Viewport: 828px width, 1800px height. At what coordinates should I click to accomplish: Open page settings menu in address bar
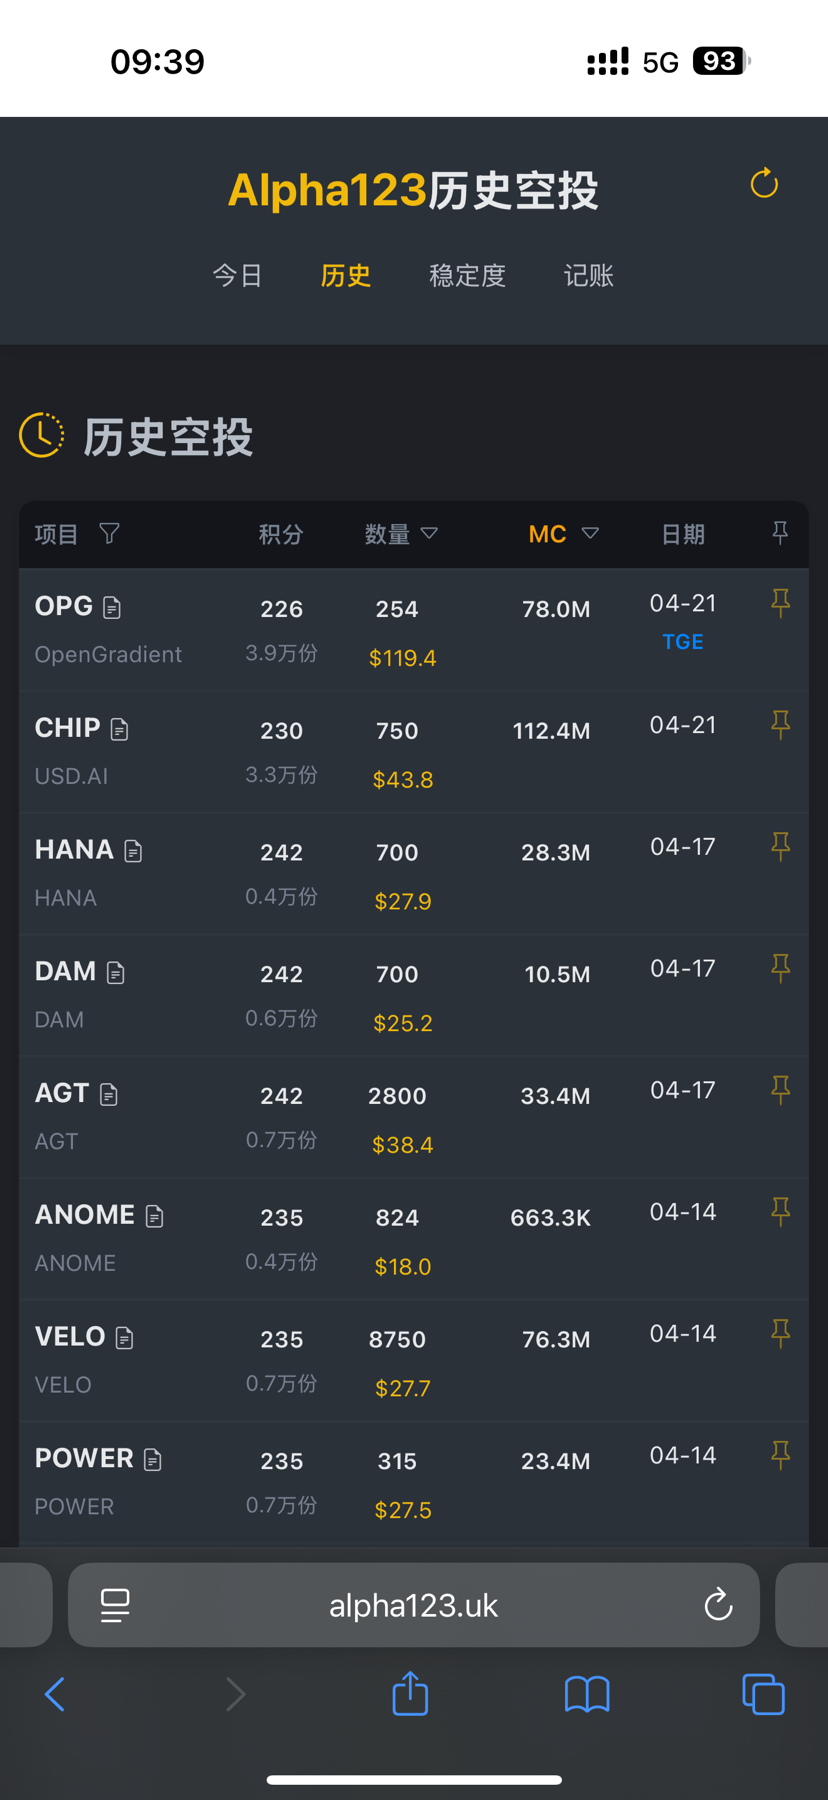click(x=115, y=1605)
